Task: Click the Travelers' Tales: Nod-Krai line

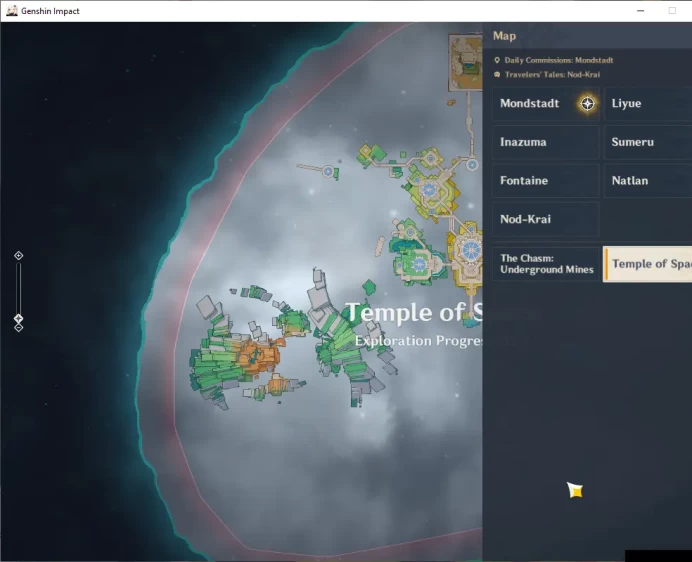Action: coord(552,75)
